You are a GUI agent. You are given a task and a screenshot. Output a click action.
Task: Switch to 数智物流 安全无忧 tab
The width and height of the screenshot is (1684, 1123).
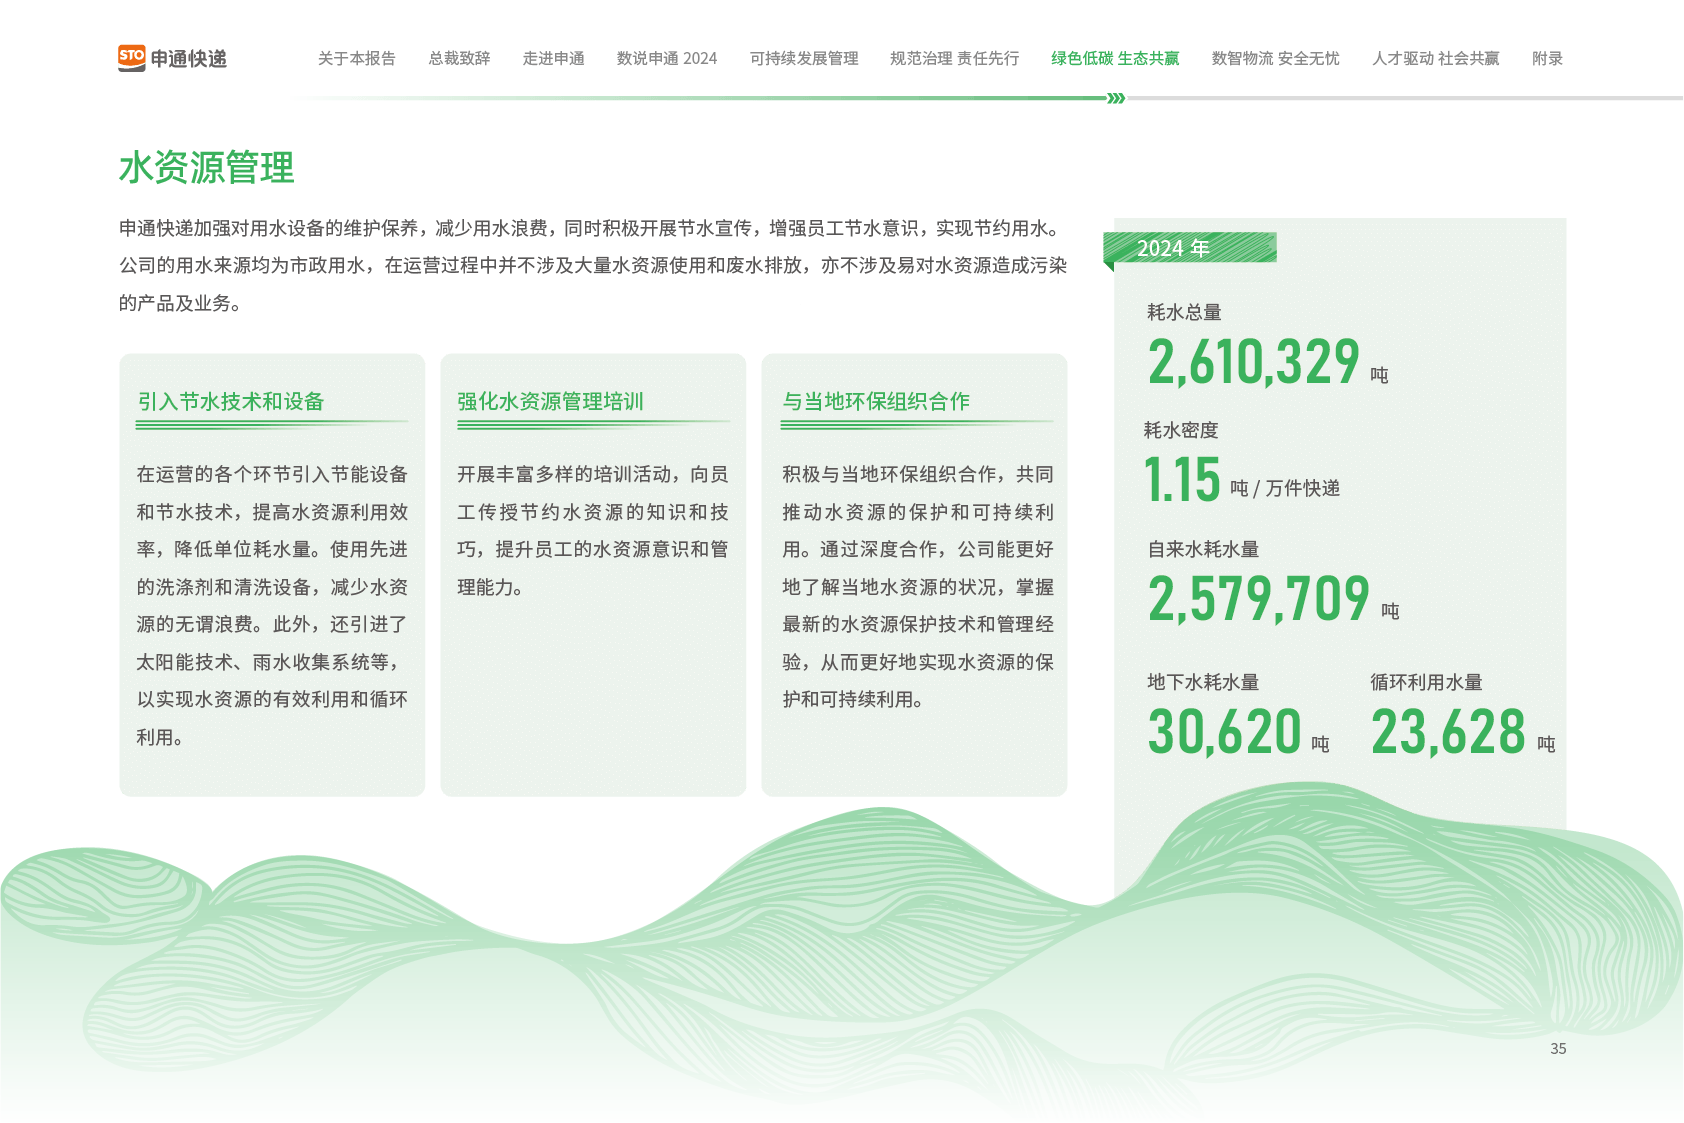pos(1275,58)
